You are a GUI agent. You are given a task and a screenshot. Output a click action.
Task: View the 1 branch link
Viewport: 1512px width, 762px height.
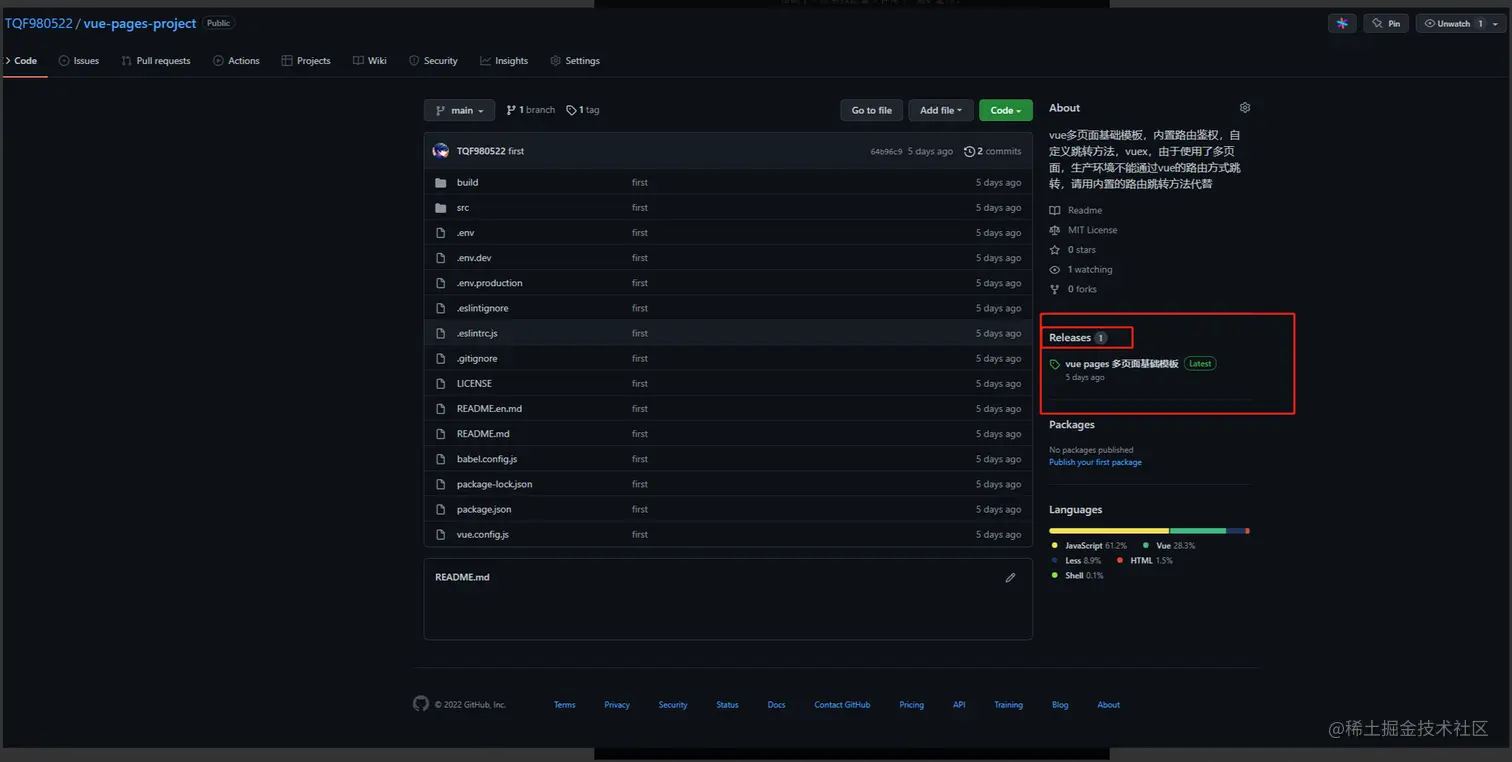coord(530,110)
